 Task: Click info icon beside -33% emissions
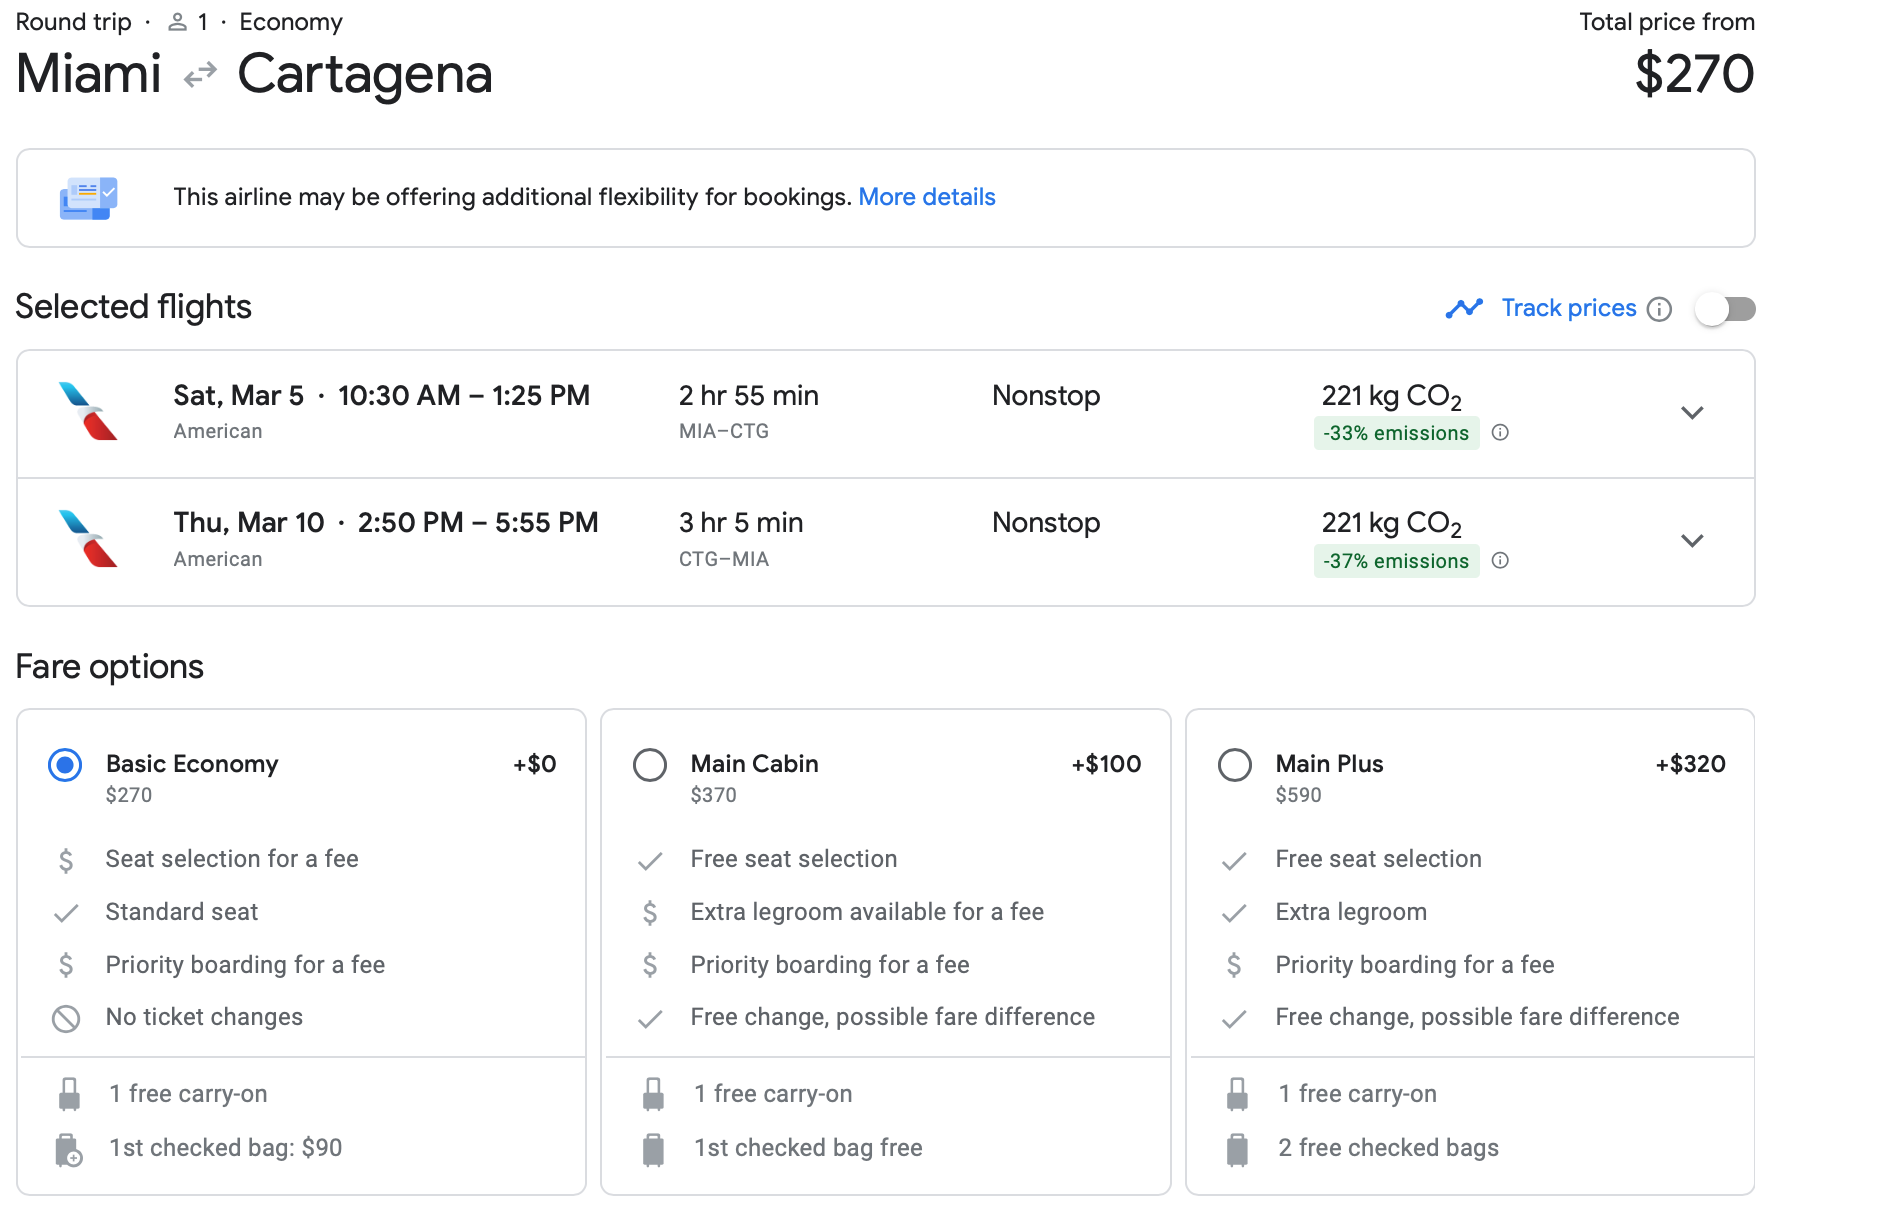(x=1500, y=433)
